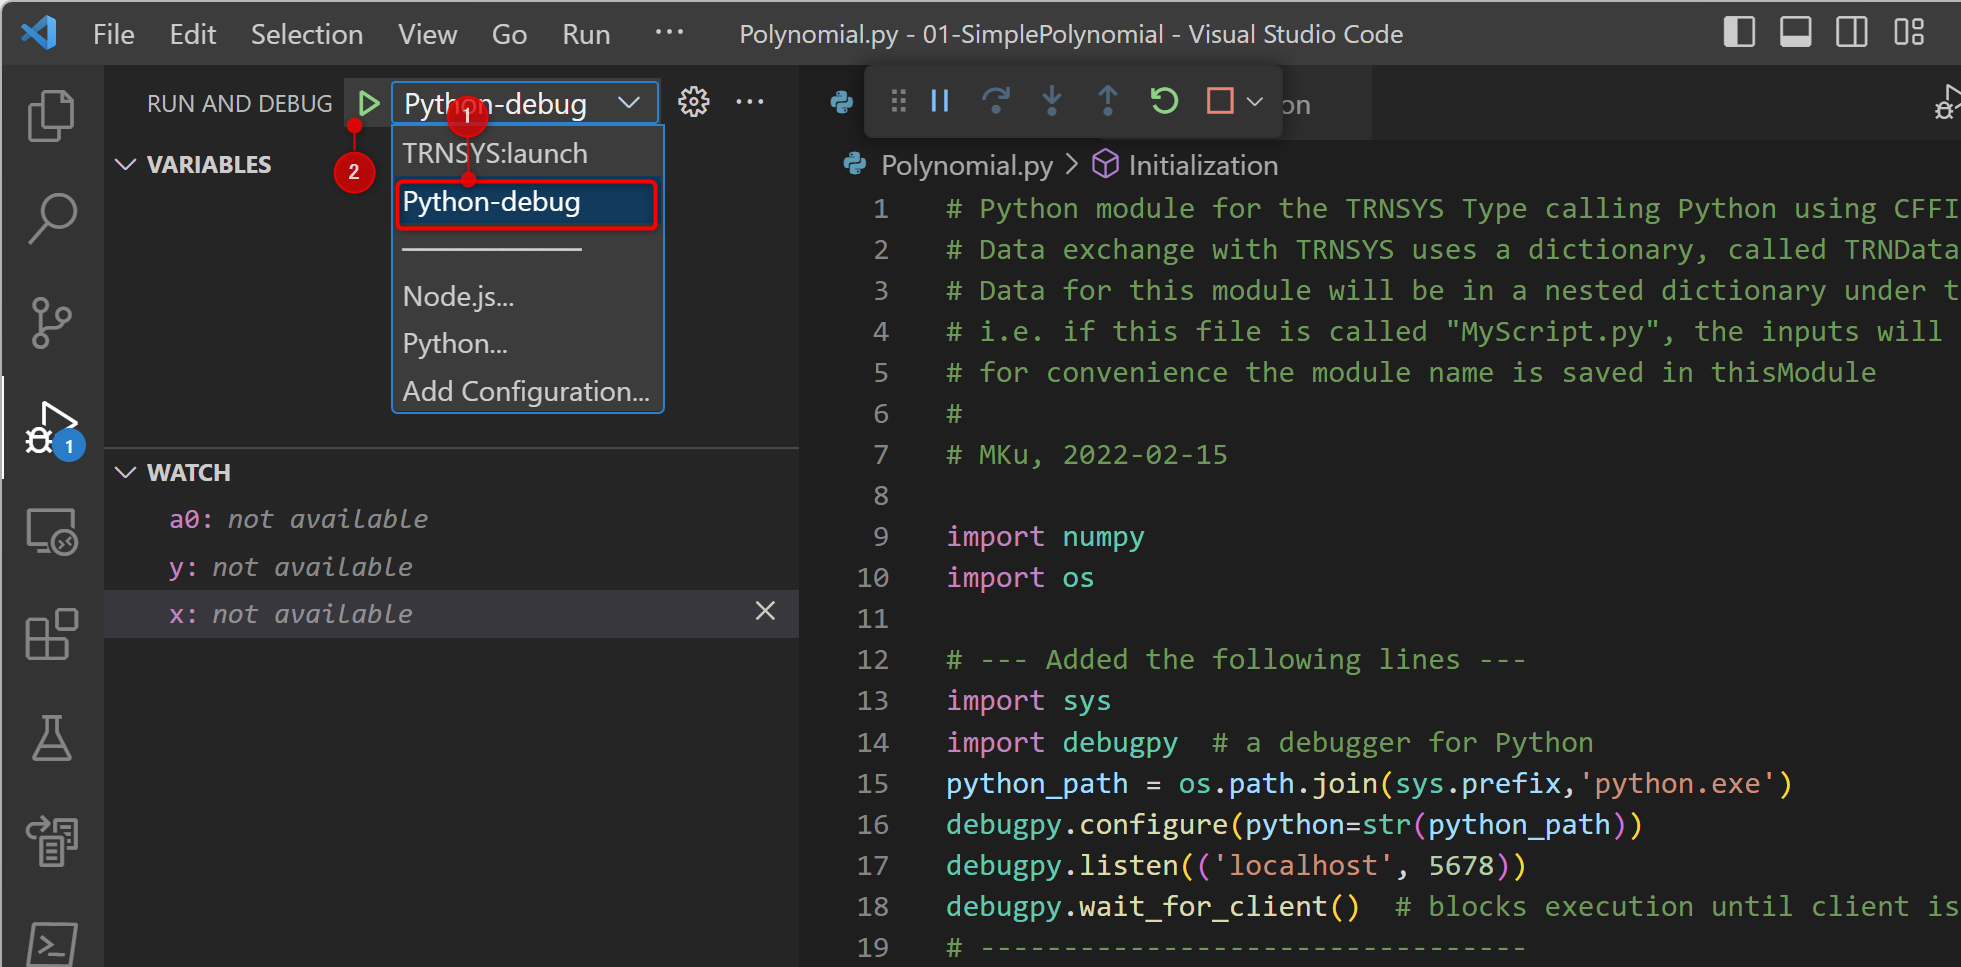Open the Run and Debug view icon
This screenshot has height=967, width=1961.
coord(51,428)
